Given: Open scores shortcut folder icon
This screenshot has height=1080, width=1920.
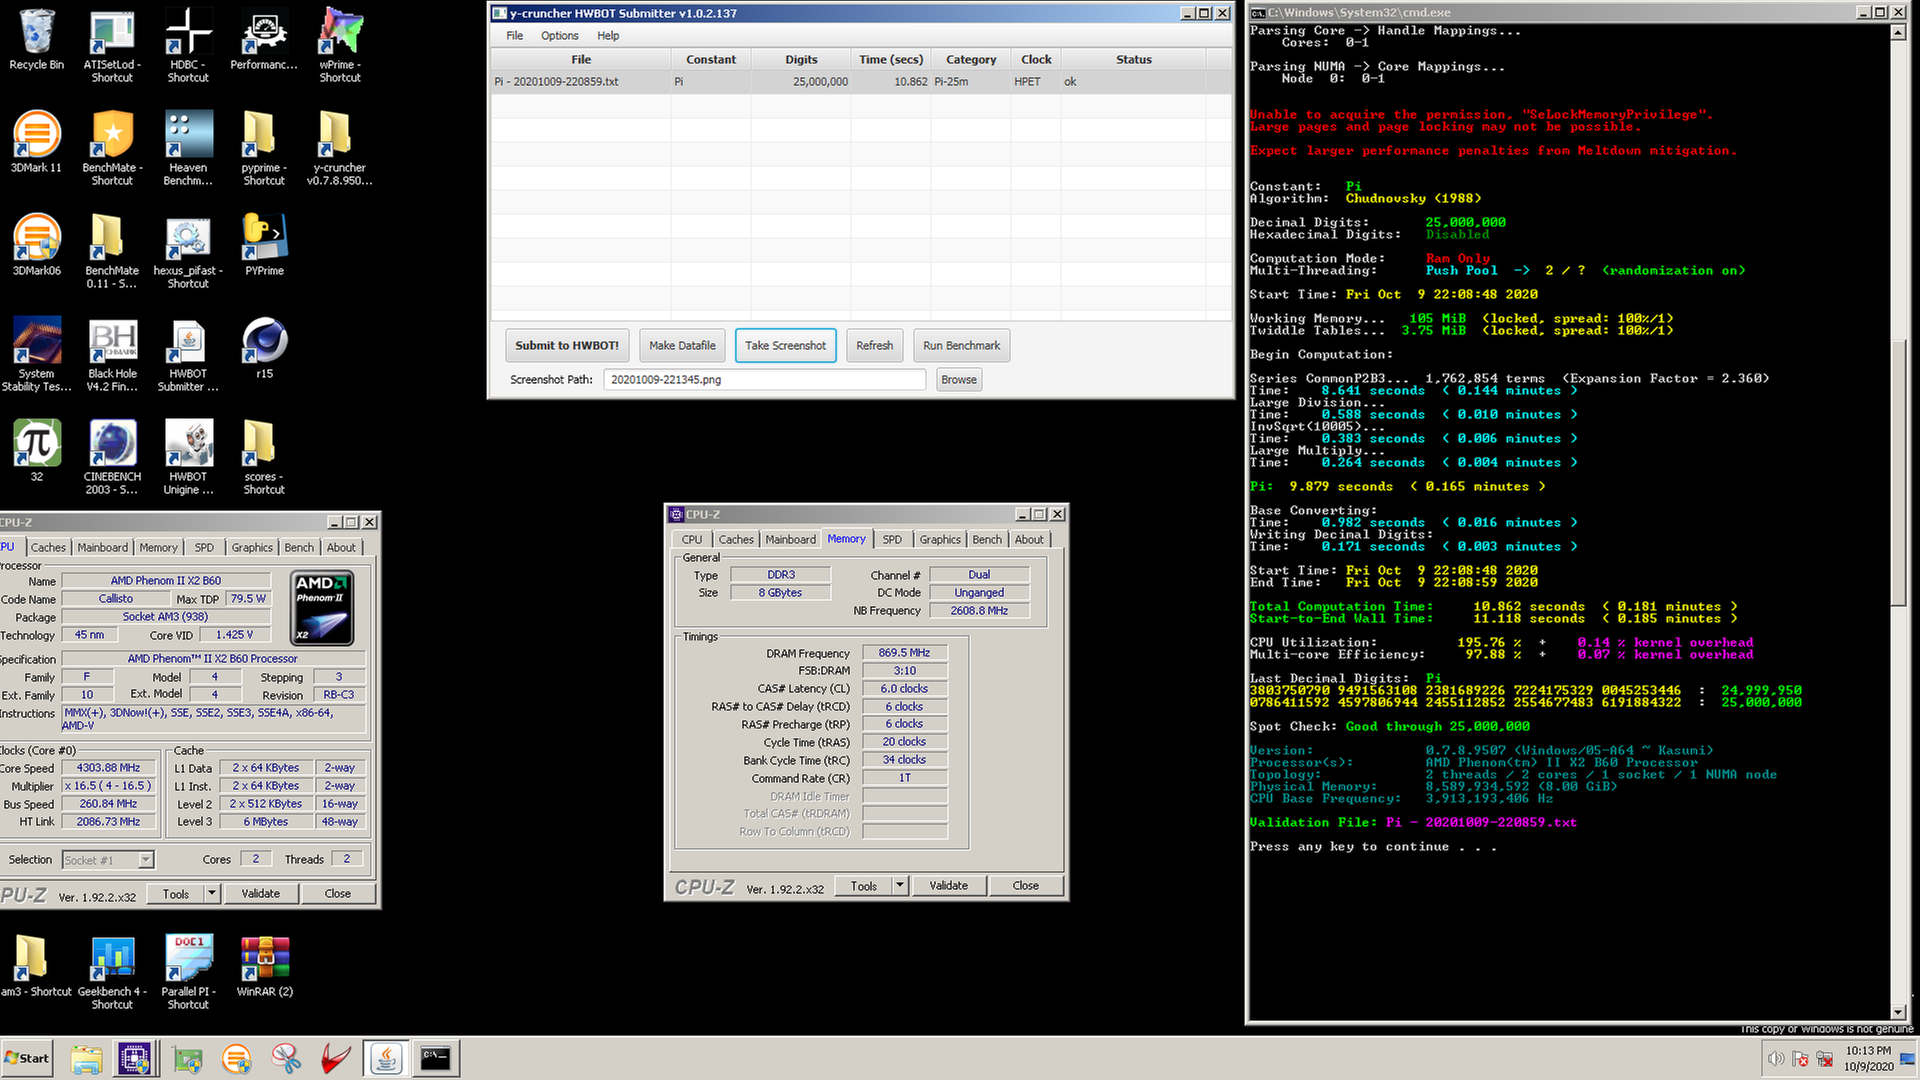Looking at the screenshot, I should click(x=264, y=457).
